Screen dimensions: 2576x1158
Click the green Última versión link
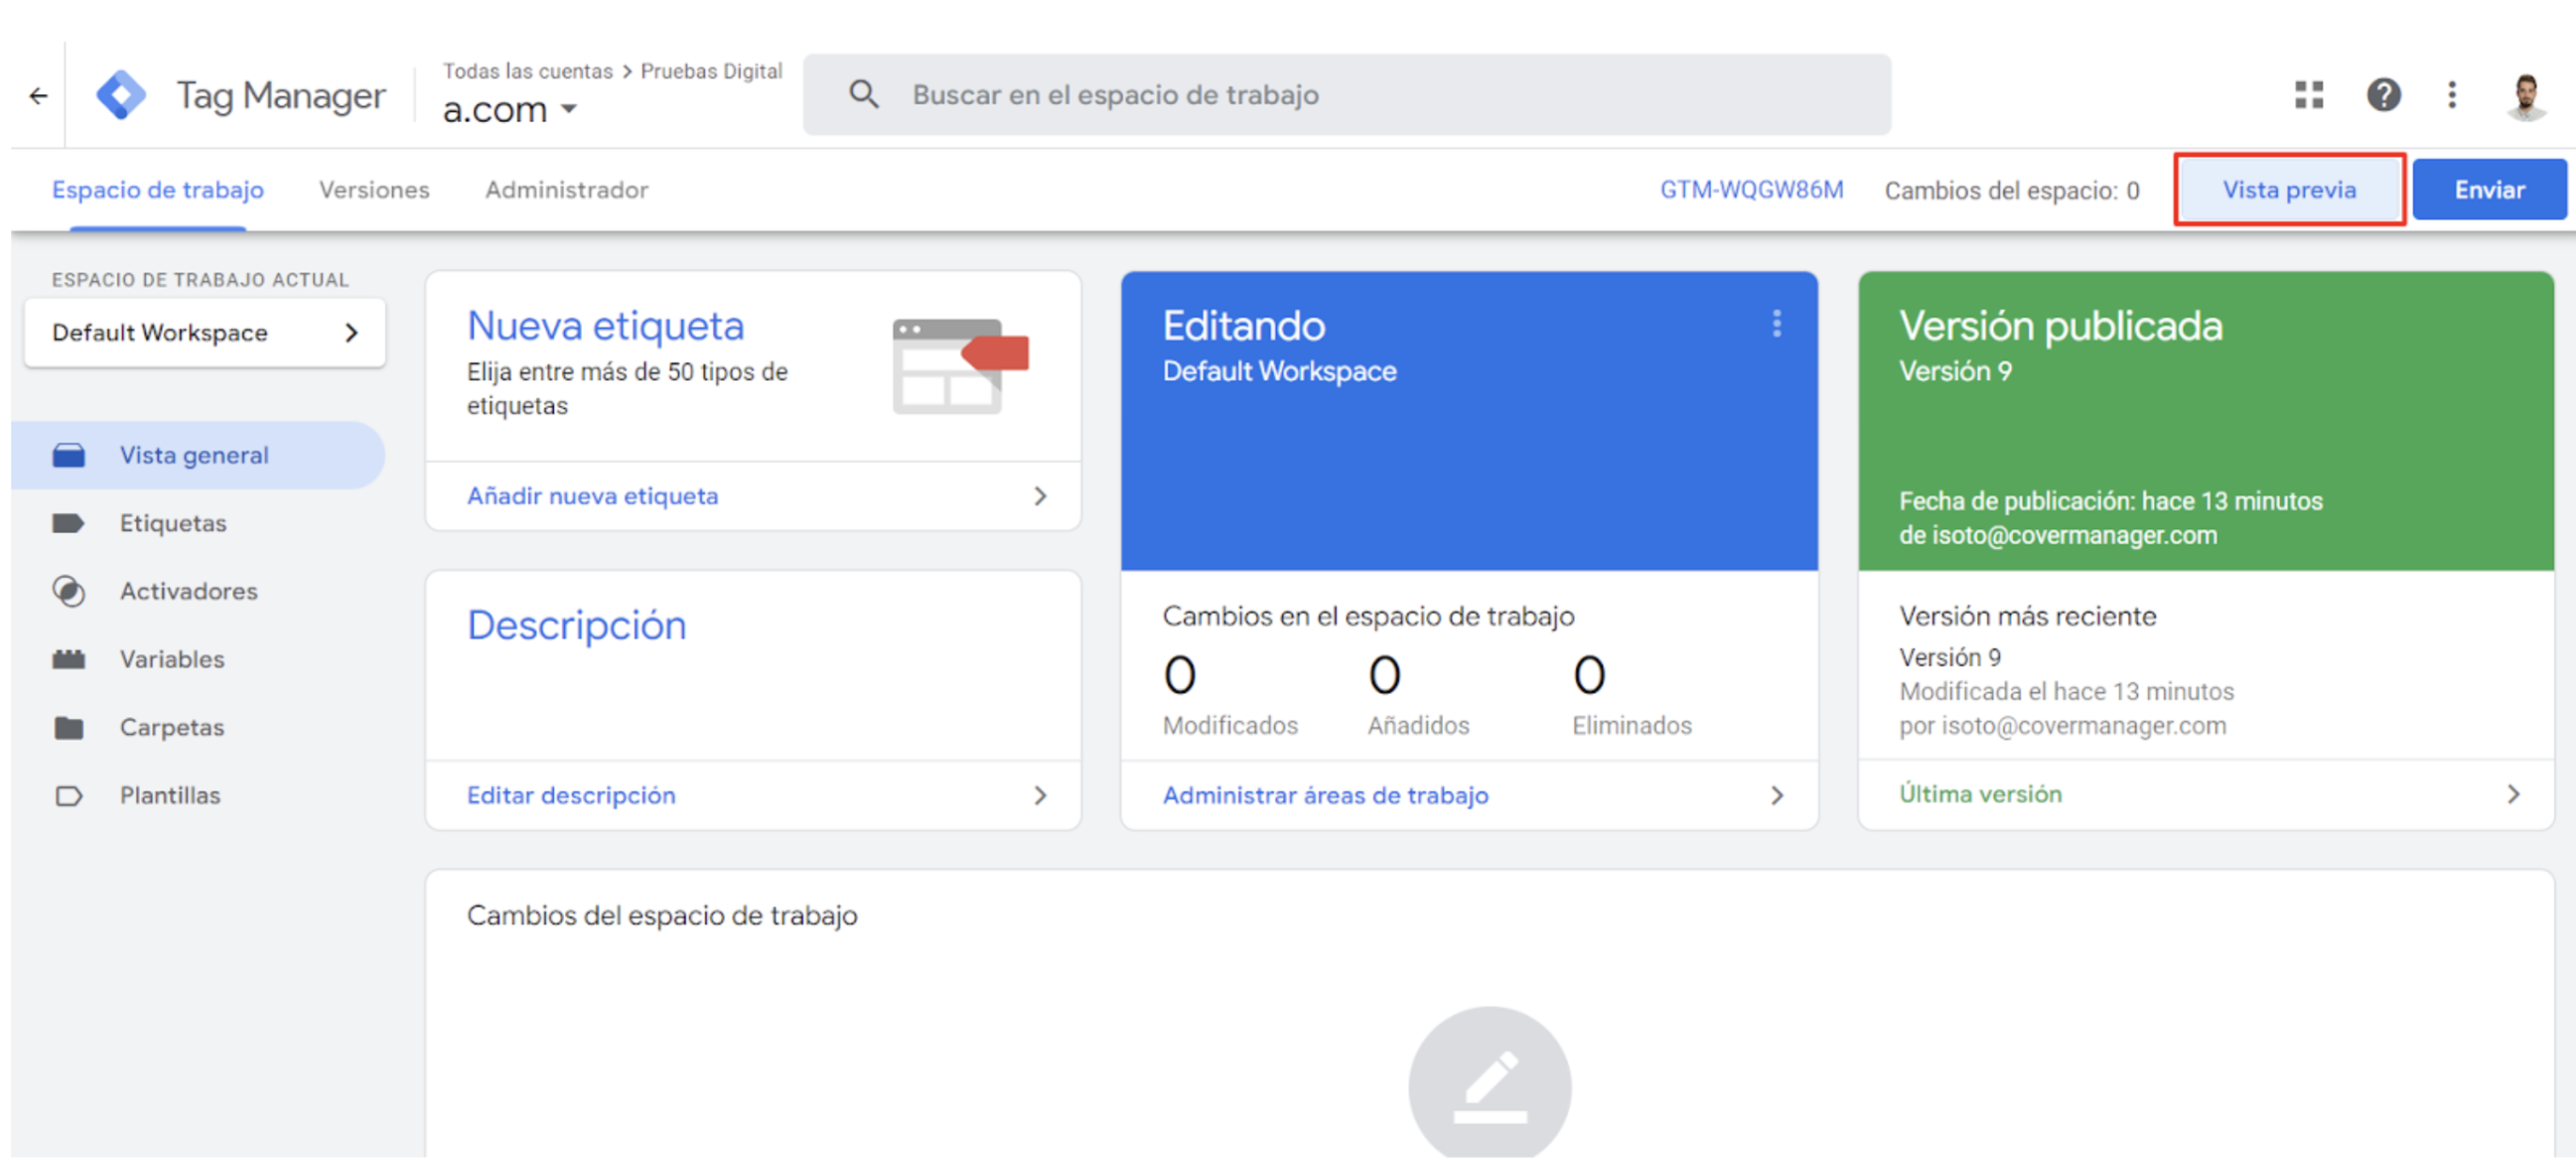pos(1980,794)
